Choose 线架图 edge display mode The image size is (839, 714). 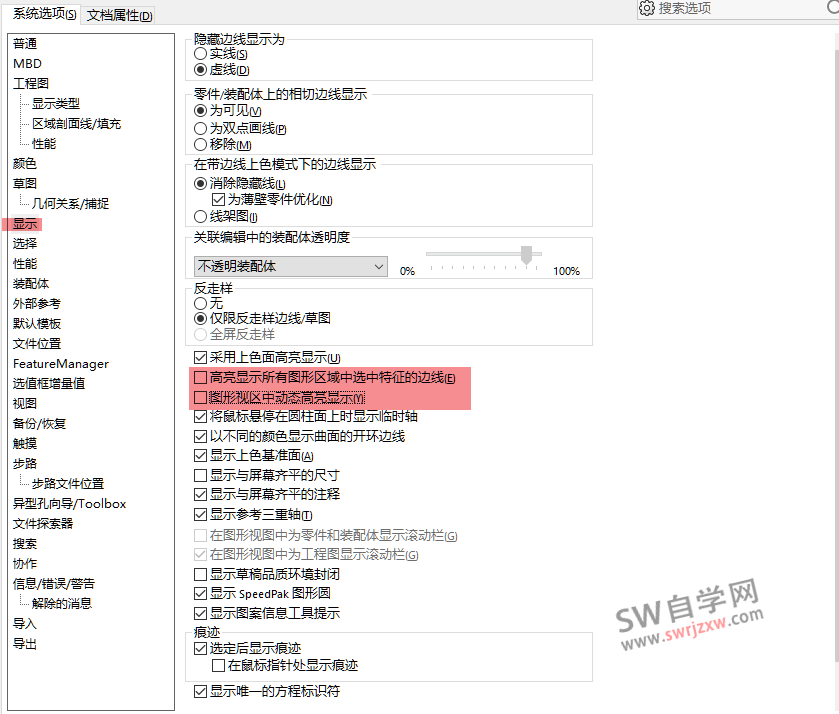click(x=203, y=215)
